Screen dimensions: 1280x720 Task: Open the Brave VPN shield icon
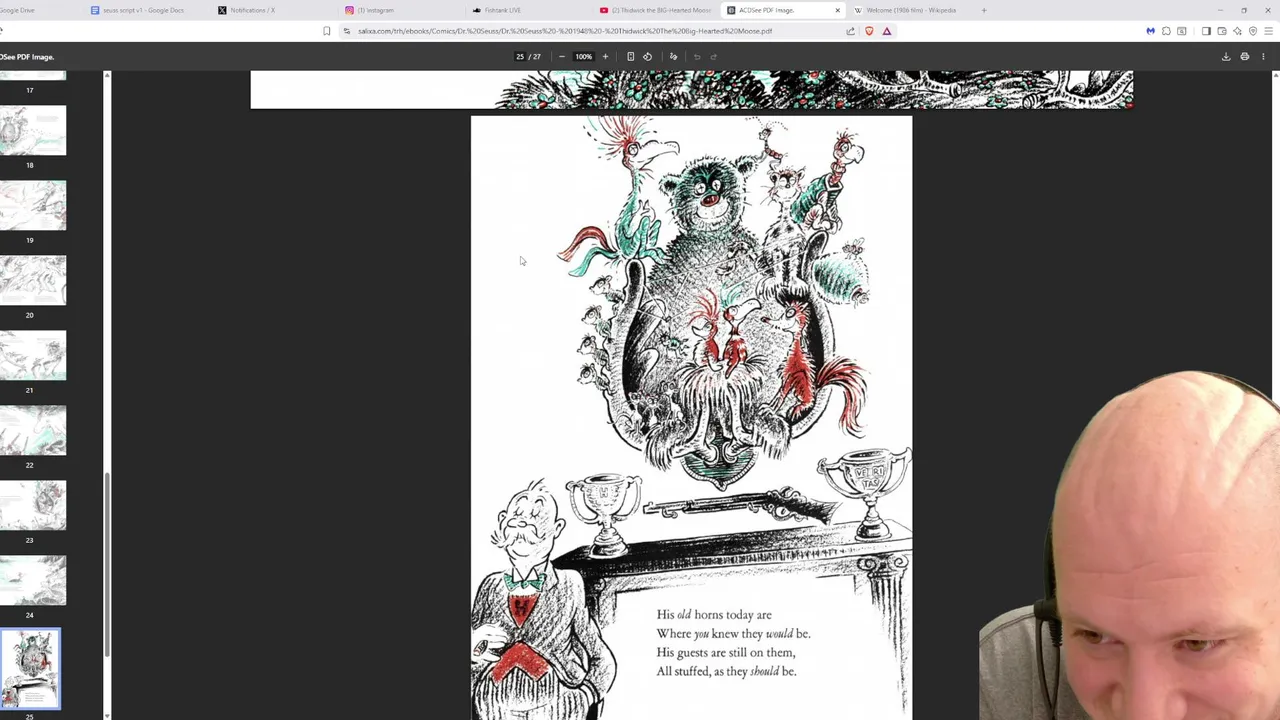[1253, 31]
